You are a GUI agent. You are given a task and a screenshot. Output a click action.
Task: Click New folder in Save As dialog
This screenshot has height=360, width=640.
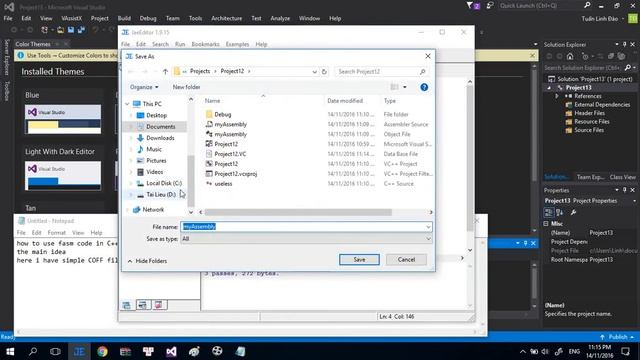tap(187, 87)
